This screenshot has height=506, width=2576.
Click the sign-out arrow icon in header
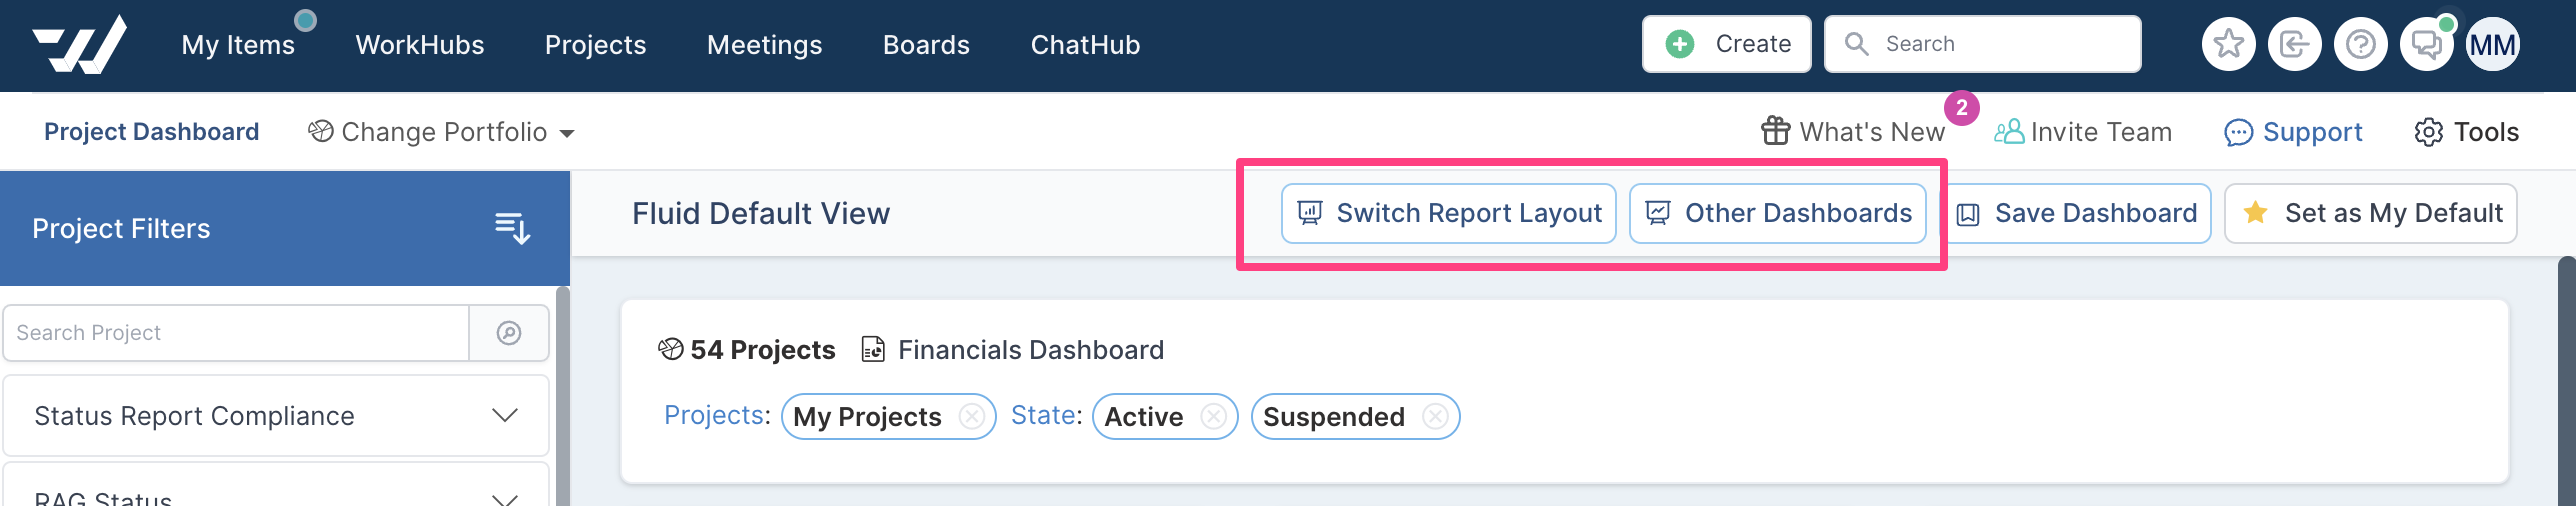pos(2294,45)
